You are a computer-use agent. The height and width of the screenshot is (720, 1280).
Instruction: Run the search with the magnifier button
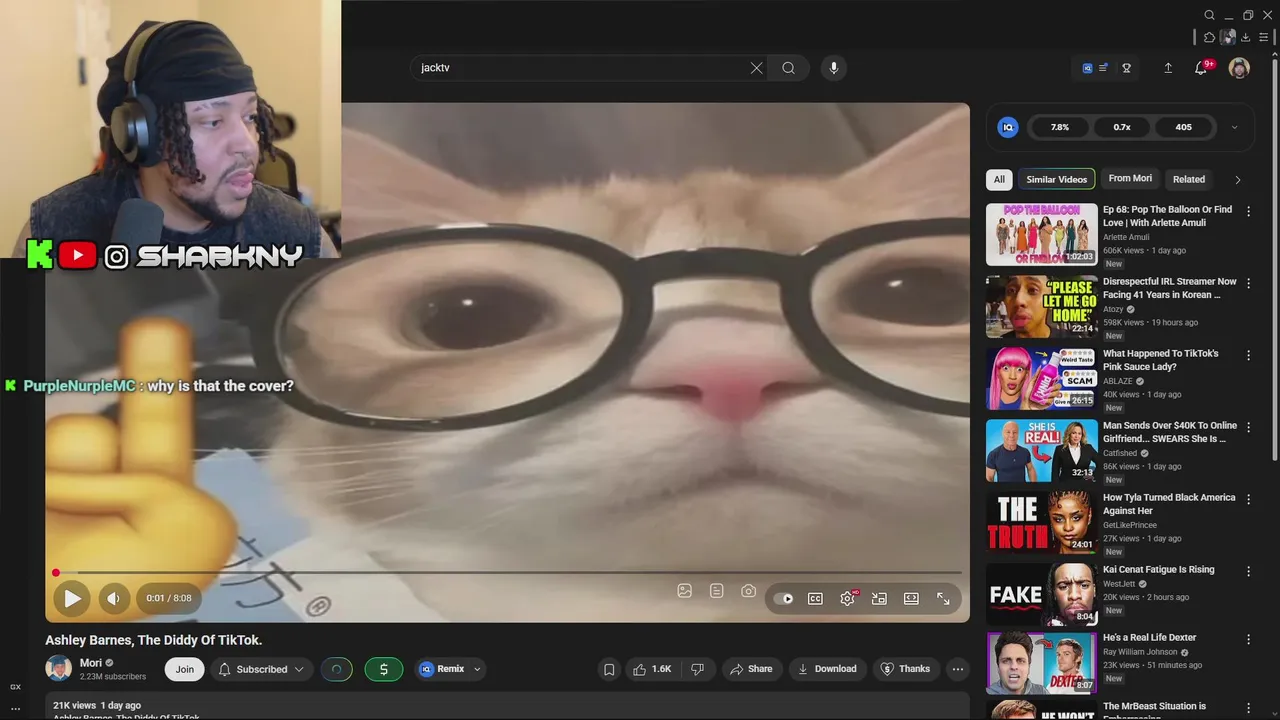[x=789, y=68]
